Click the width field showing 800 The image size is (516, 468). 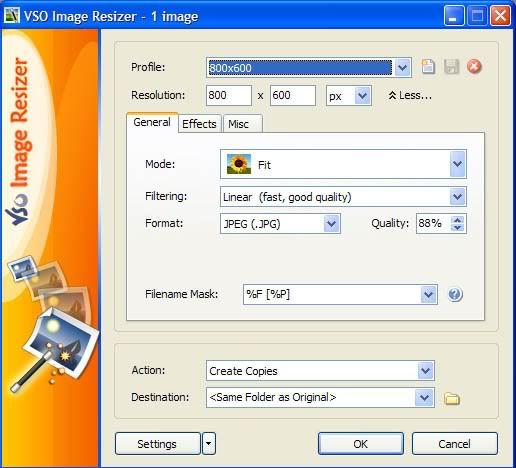click(229, 96)
